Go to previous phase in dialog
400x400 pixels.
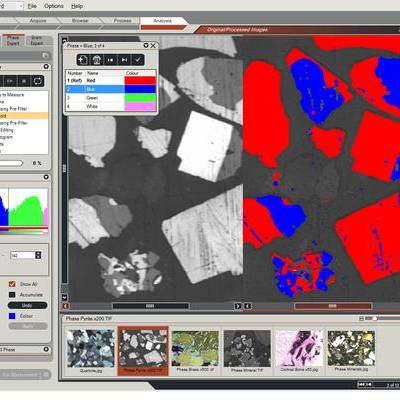click(x=110, y=60)
